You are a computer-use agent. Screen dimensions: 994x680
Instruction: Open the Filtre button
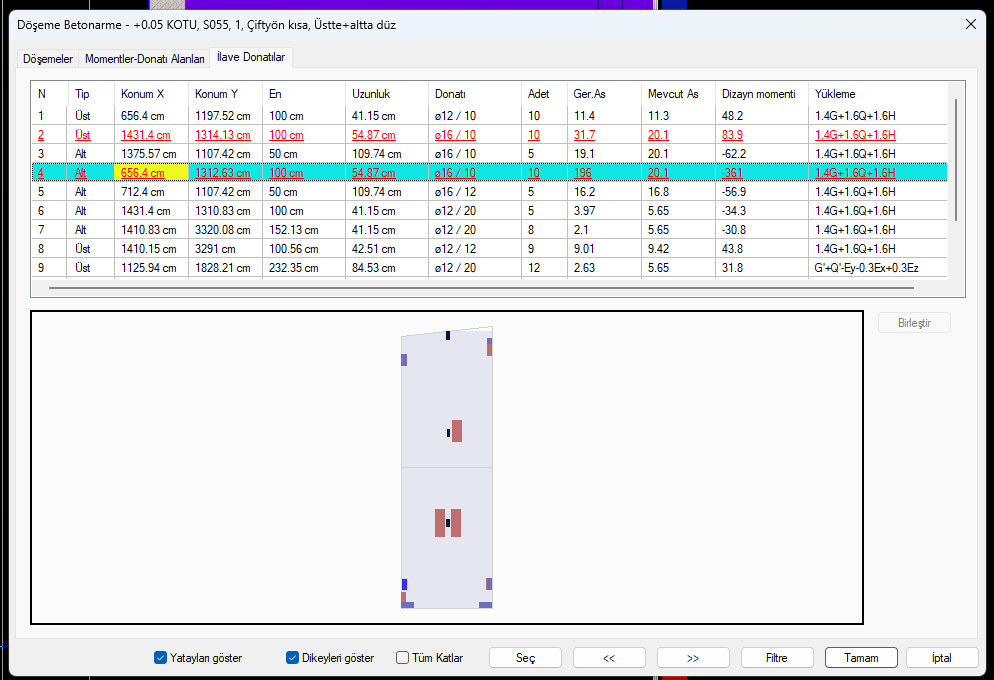tap(777, 658)
